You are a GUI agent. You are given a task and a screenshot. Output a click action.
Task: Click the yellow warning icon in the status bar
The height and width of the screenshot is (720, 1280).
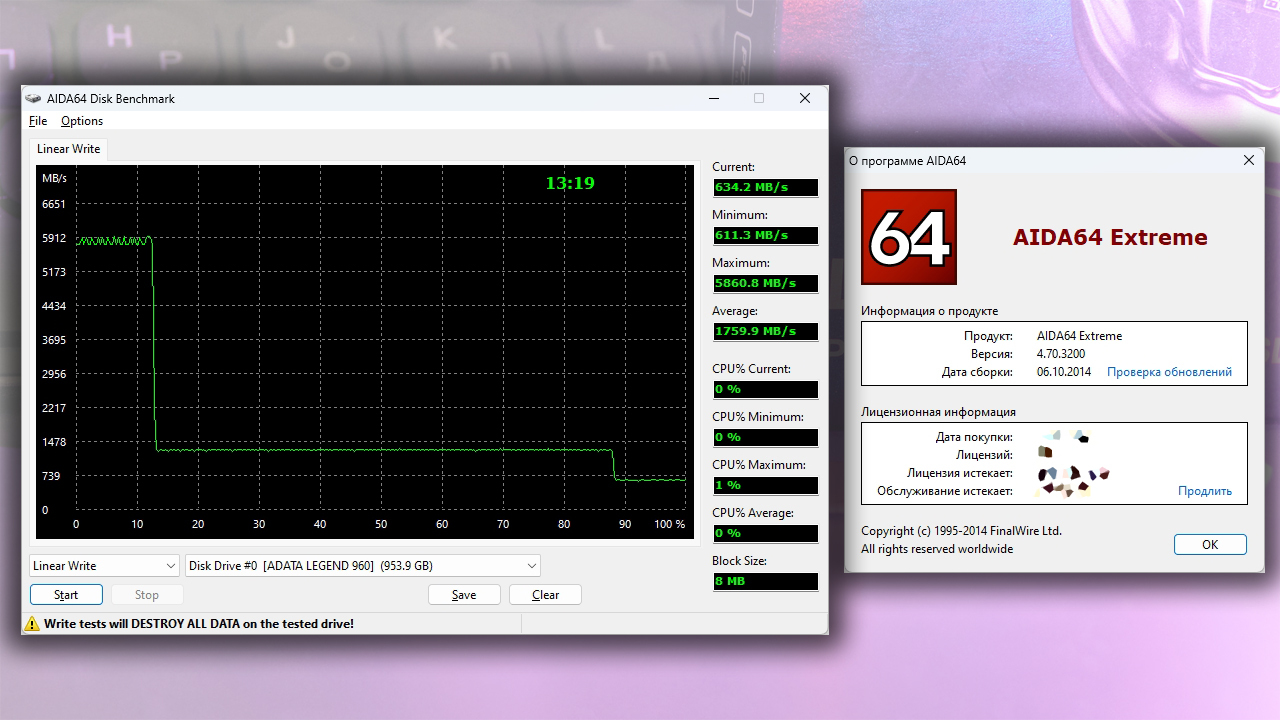[x=33, y=624]
